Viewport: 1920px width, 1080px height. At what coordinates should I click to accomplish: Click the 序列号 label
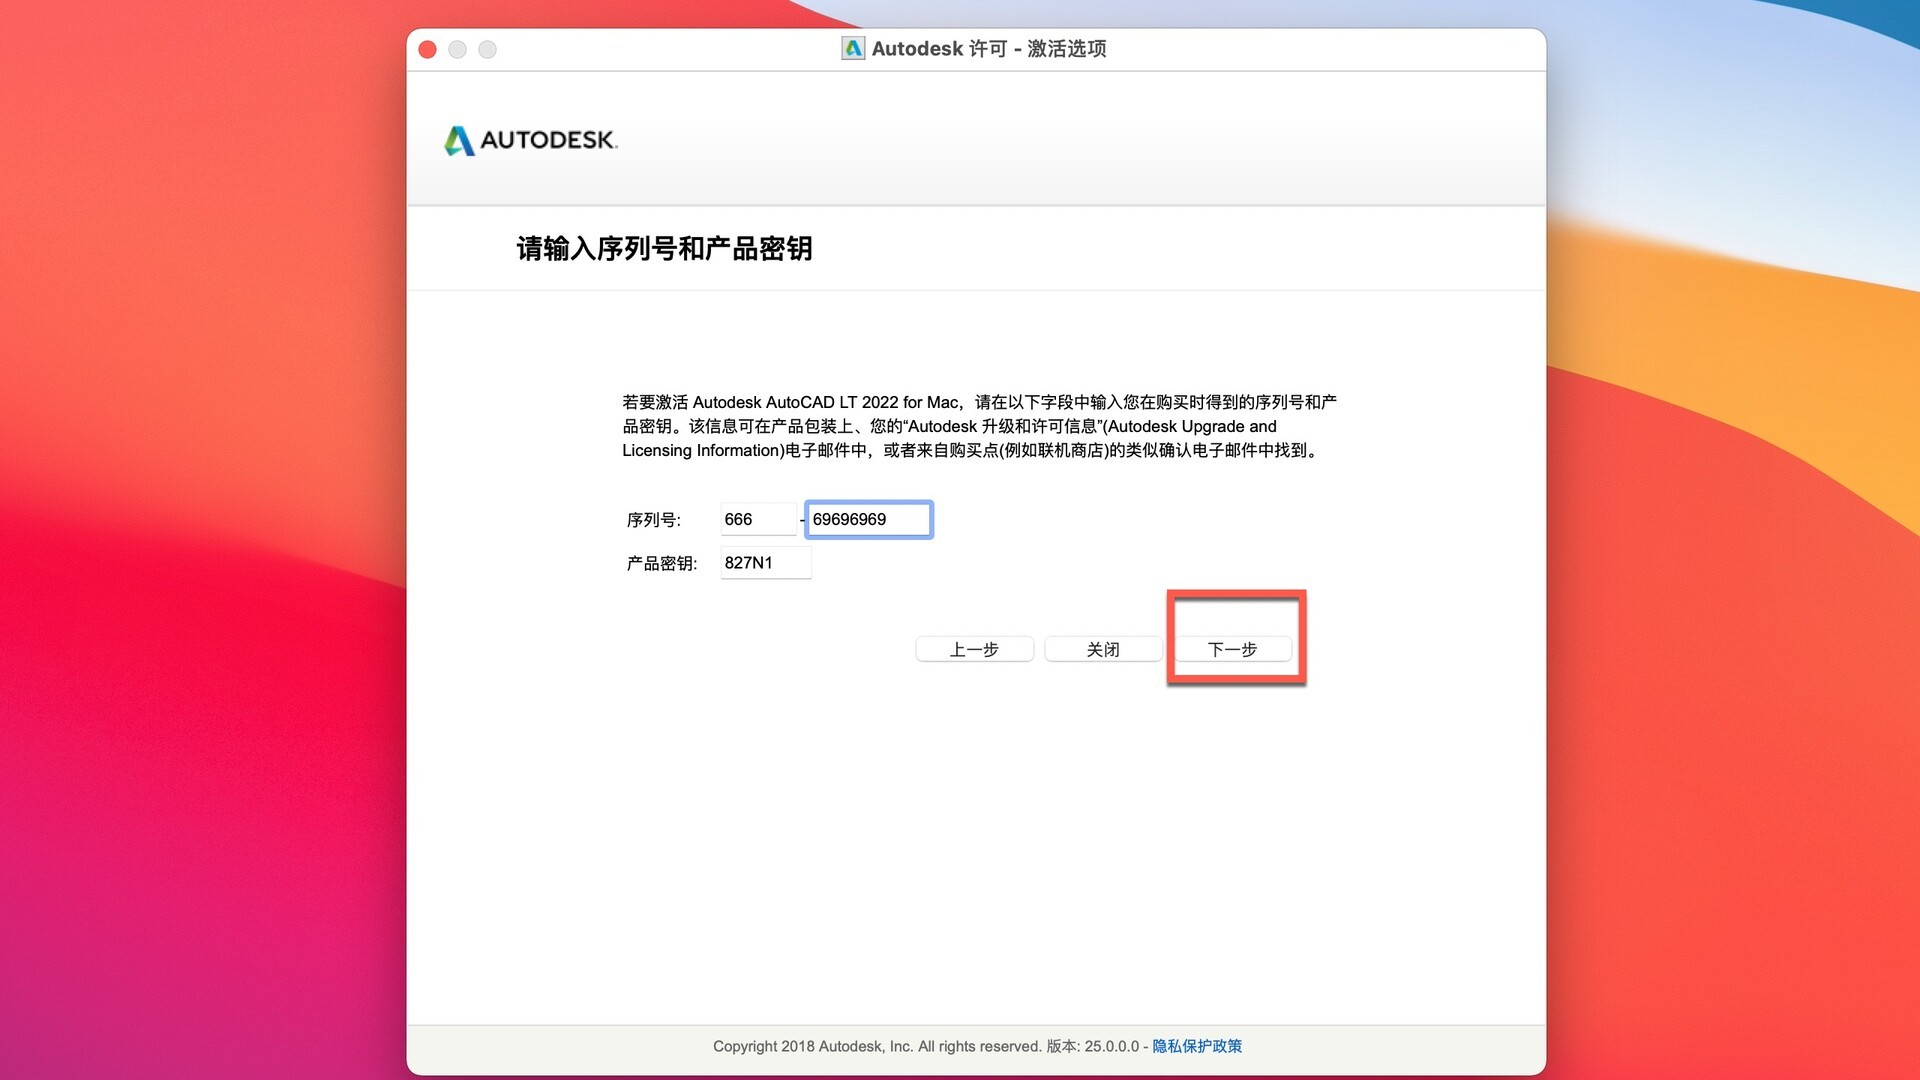pos(653,520)
